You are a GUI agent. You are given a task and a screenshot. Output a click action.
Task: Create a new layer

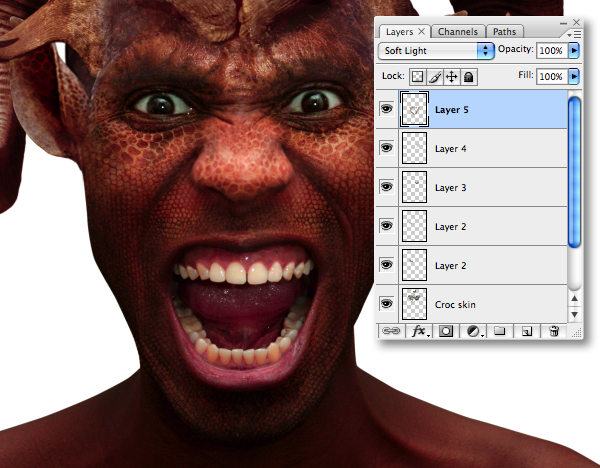(527, 331)
